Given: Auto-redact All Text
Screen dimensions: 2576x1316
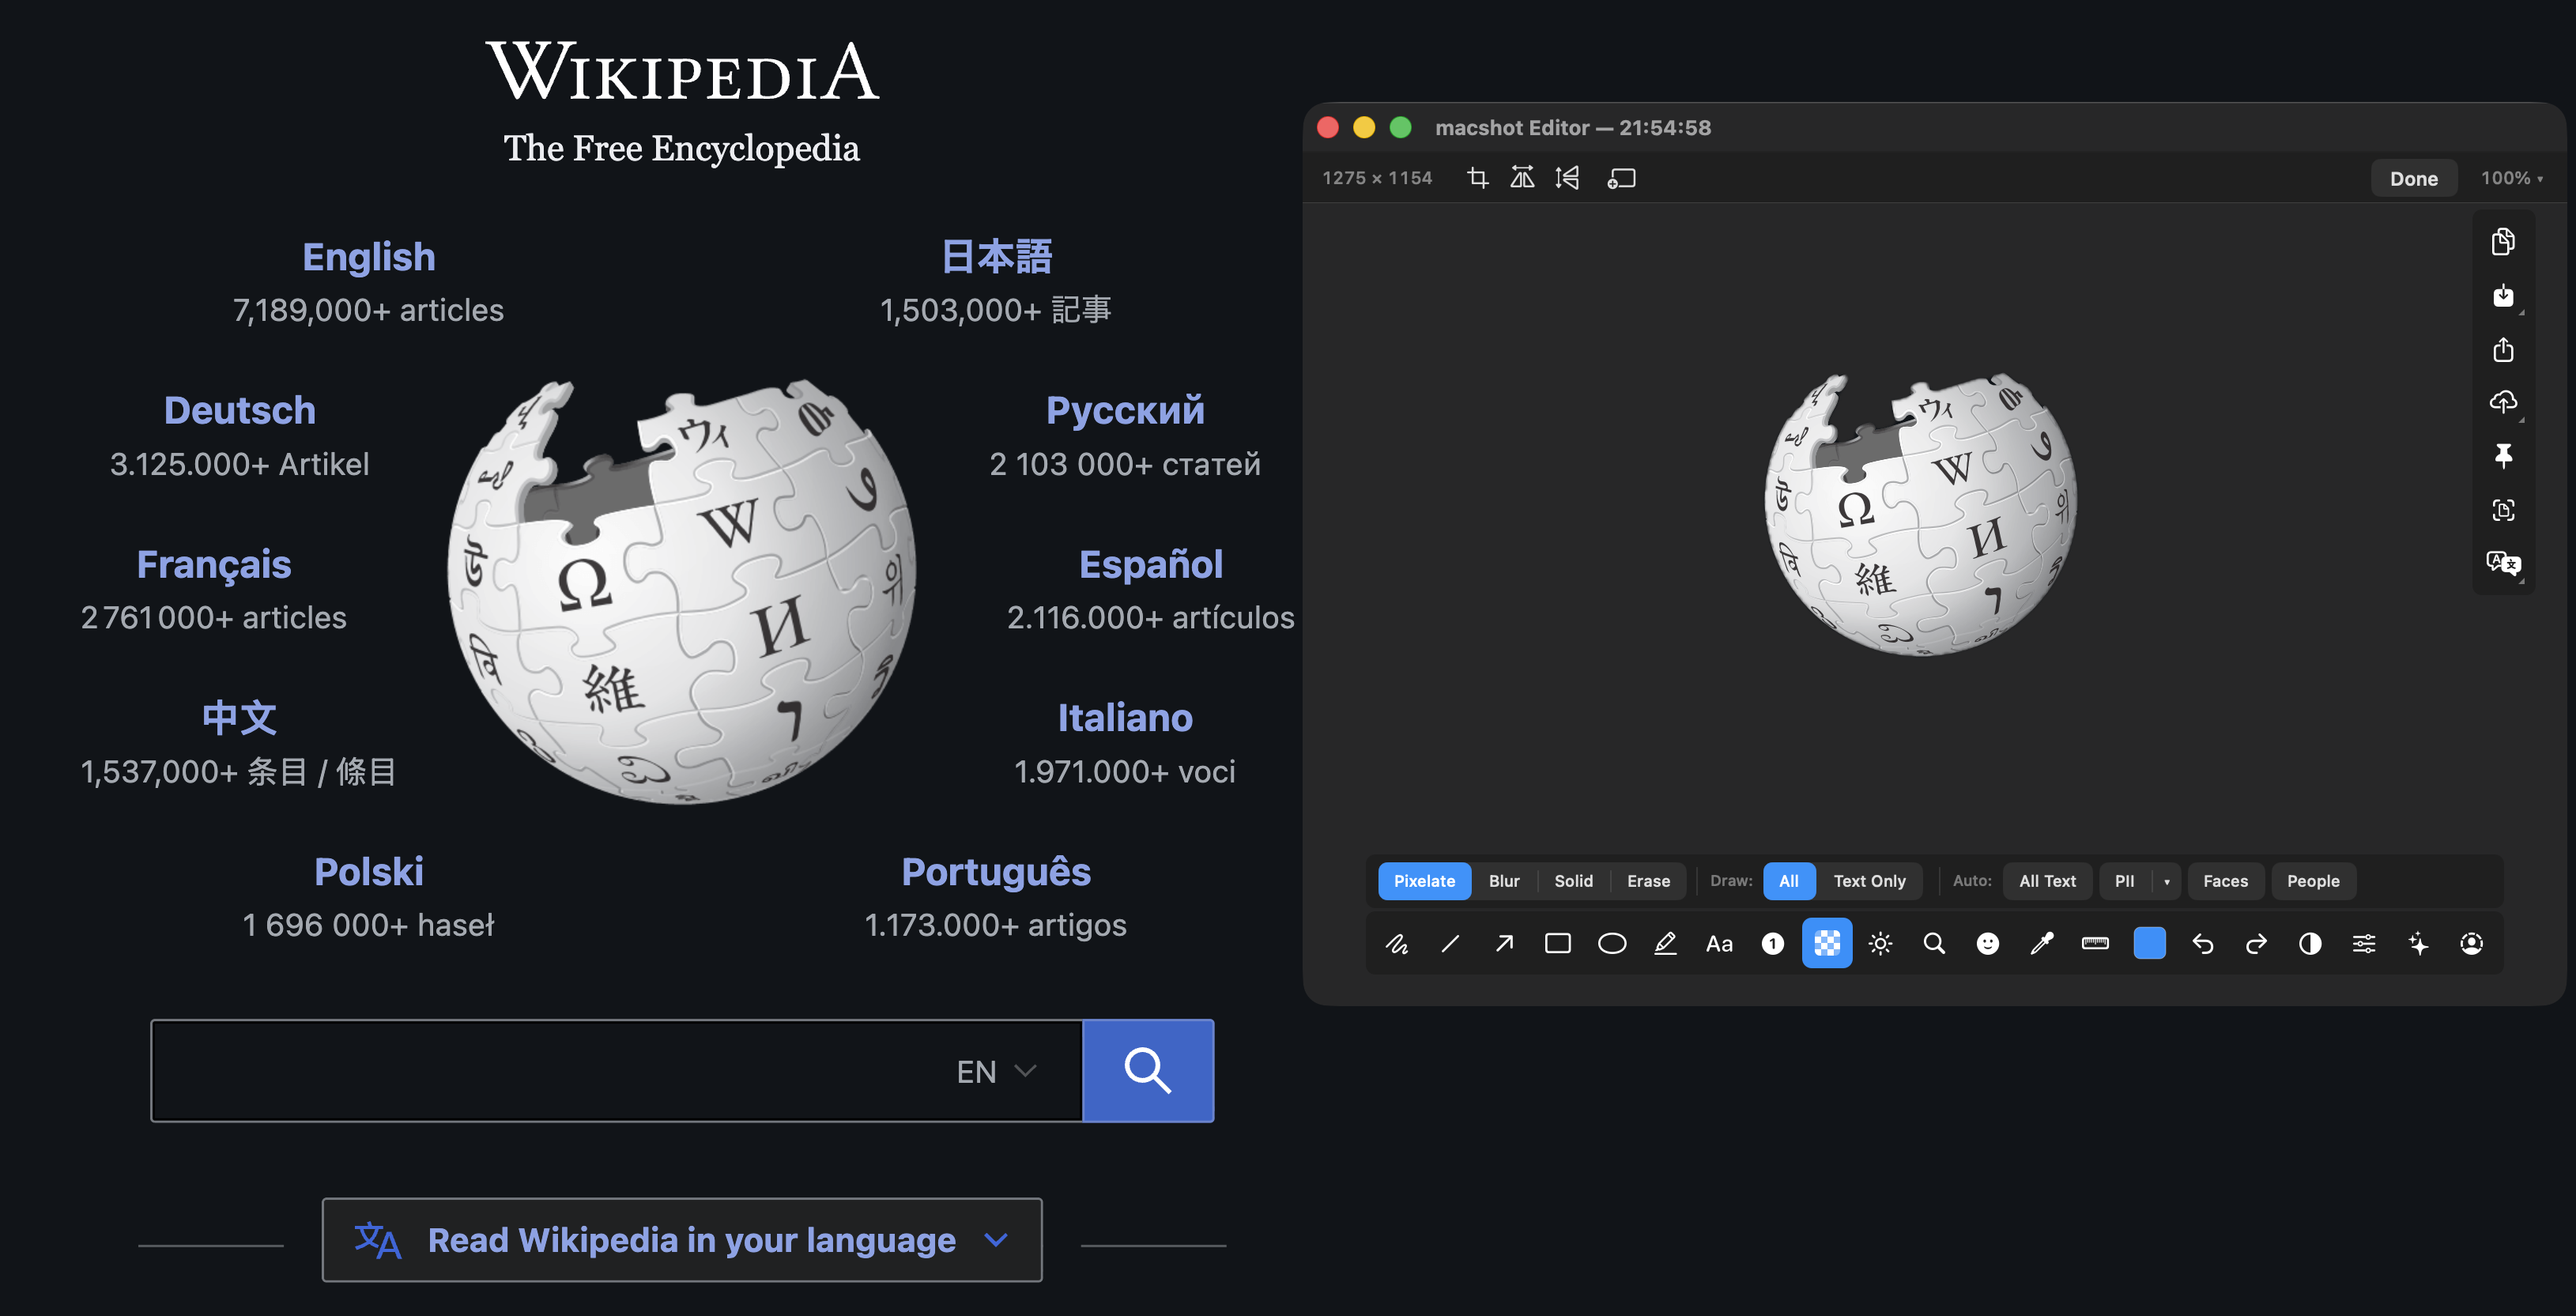Looking at the screenshot, I should click(2047, 881).
